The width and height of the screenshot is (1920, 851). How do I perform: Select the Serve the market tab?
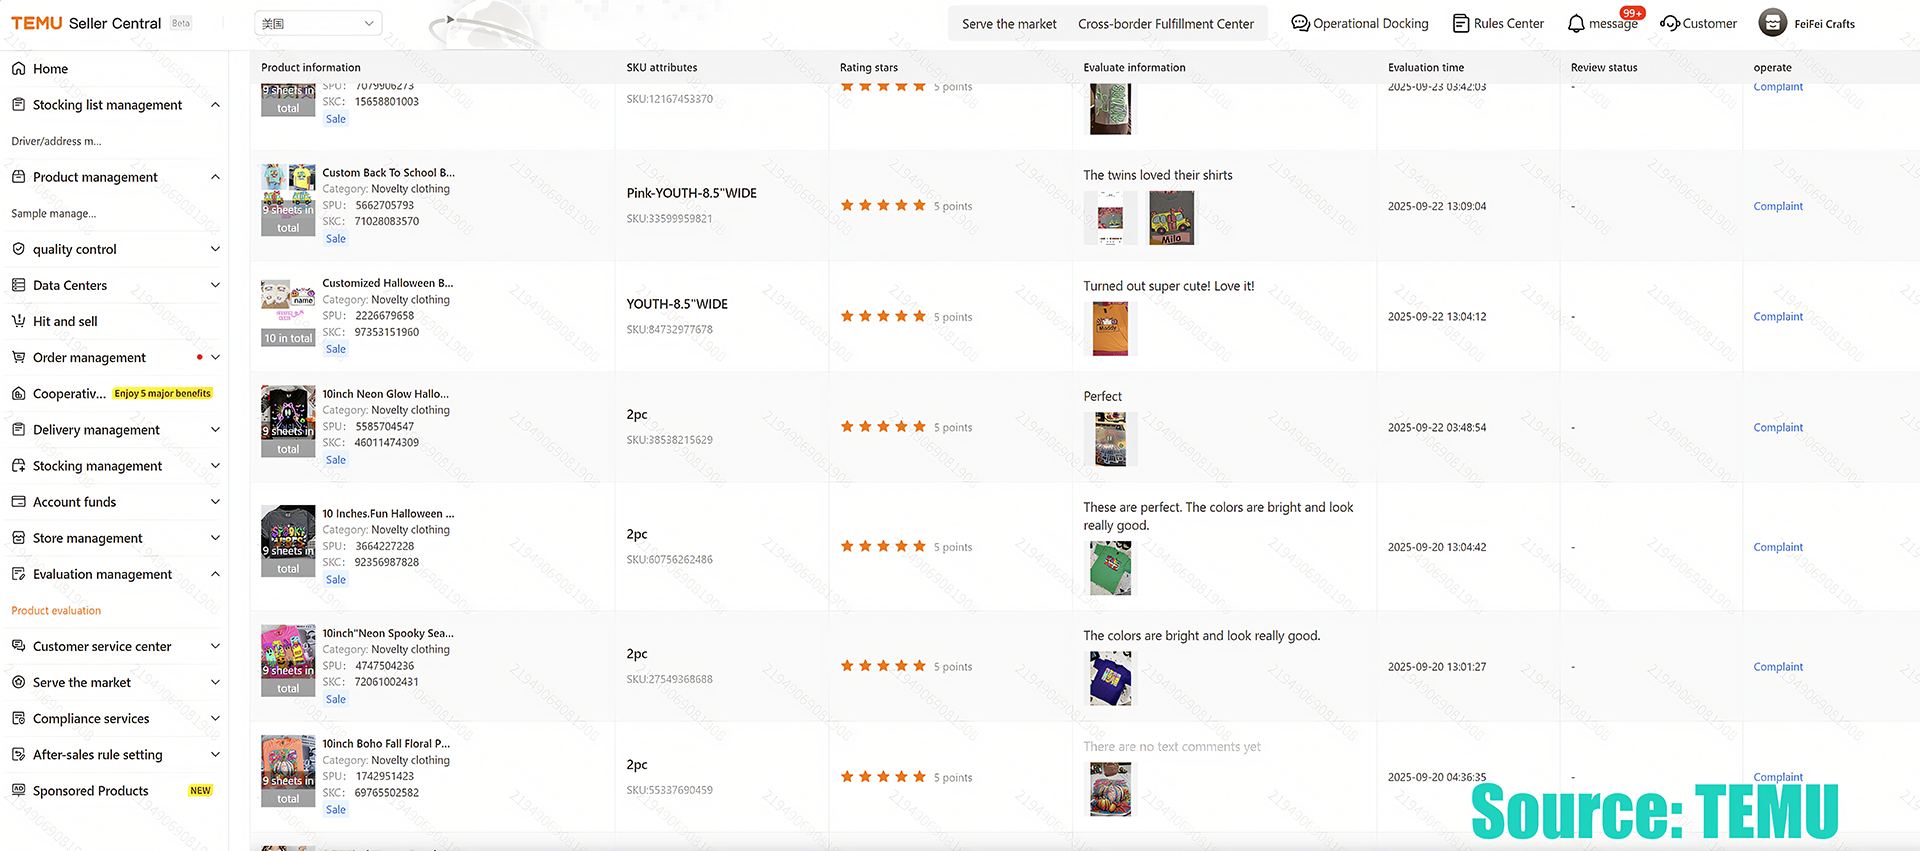[1009, 24]
